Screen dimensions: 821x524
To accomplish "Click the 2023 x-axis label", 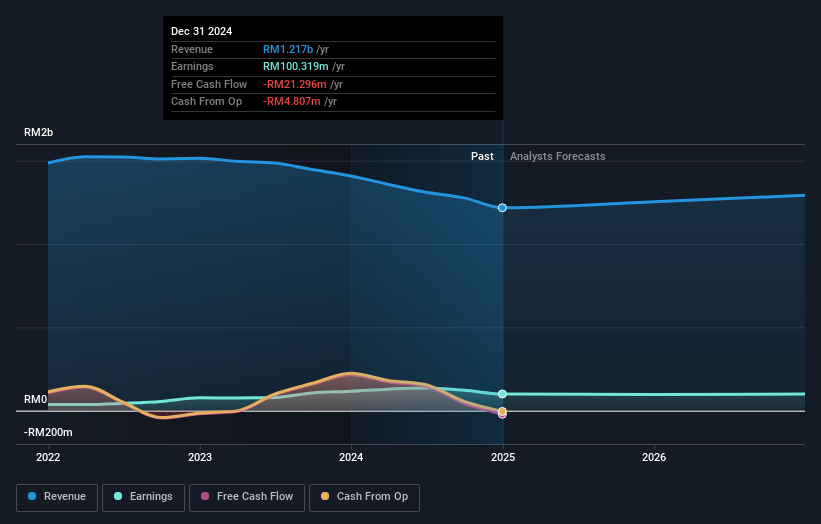I will click(200, 458).
